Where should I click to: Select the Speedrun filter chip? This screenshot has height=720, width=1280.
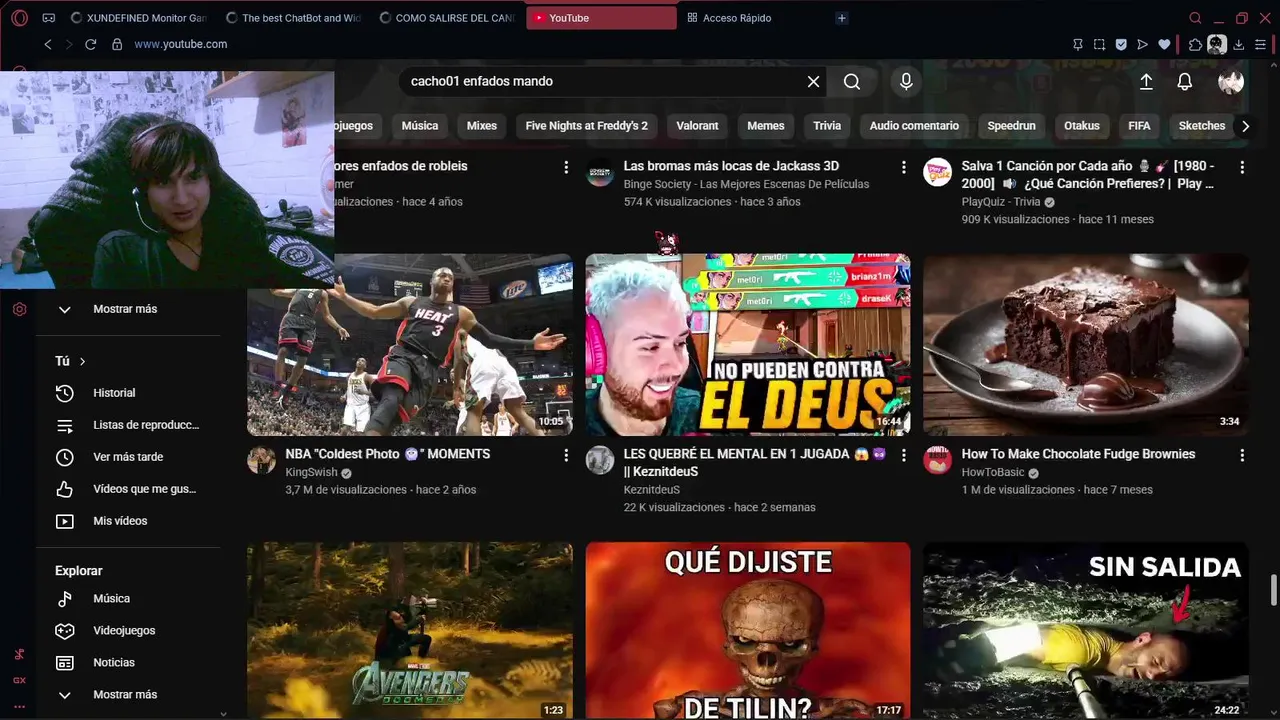(1011, 126)
